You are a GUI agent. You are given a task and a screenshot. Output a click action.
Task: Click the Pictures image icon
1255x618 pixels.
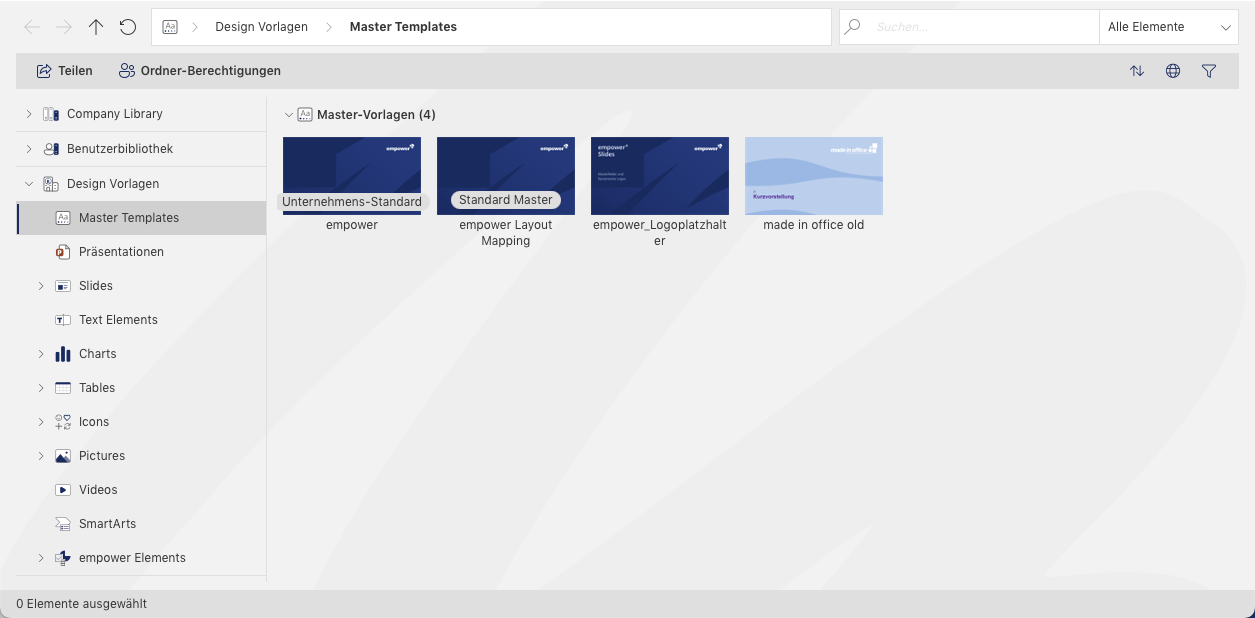point(63,456)
